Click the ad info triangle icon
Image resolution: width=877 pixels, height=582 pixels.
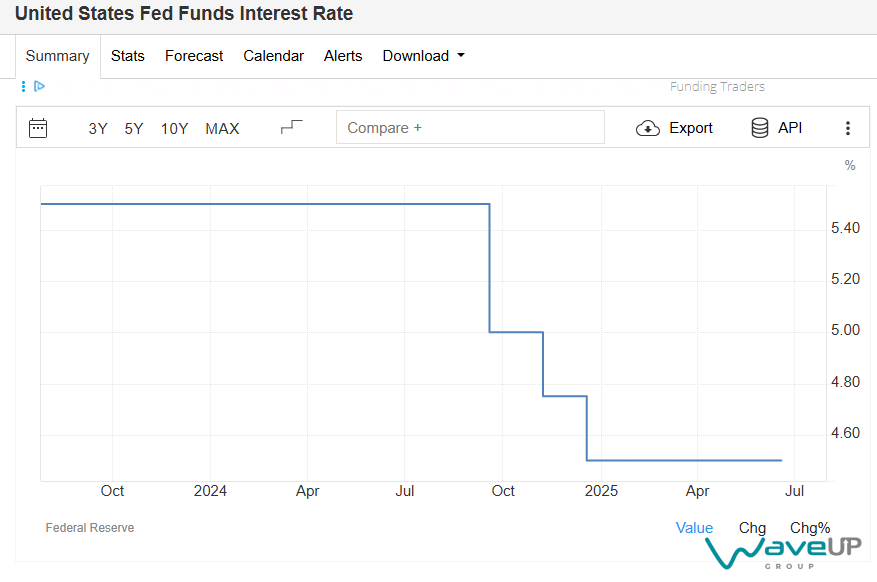point(39,87)
